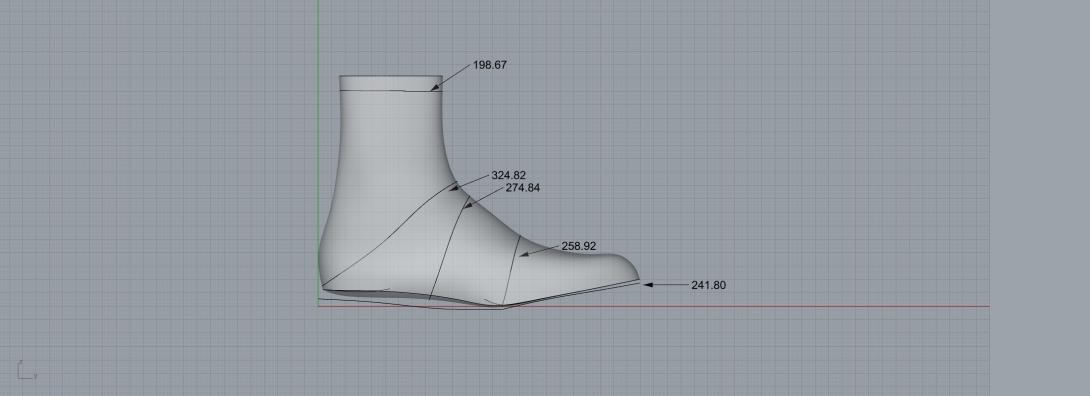Click the arrowhead pointing at the ankle top curve
The height and width of the screenshot is (396, 1090).
pyautogui.click(x=435, y=87)
